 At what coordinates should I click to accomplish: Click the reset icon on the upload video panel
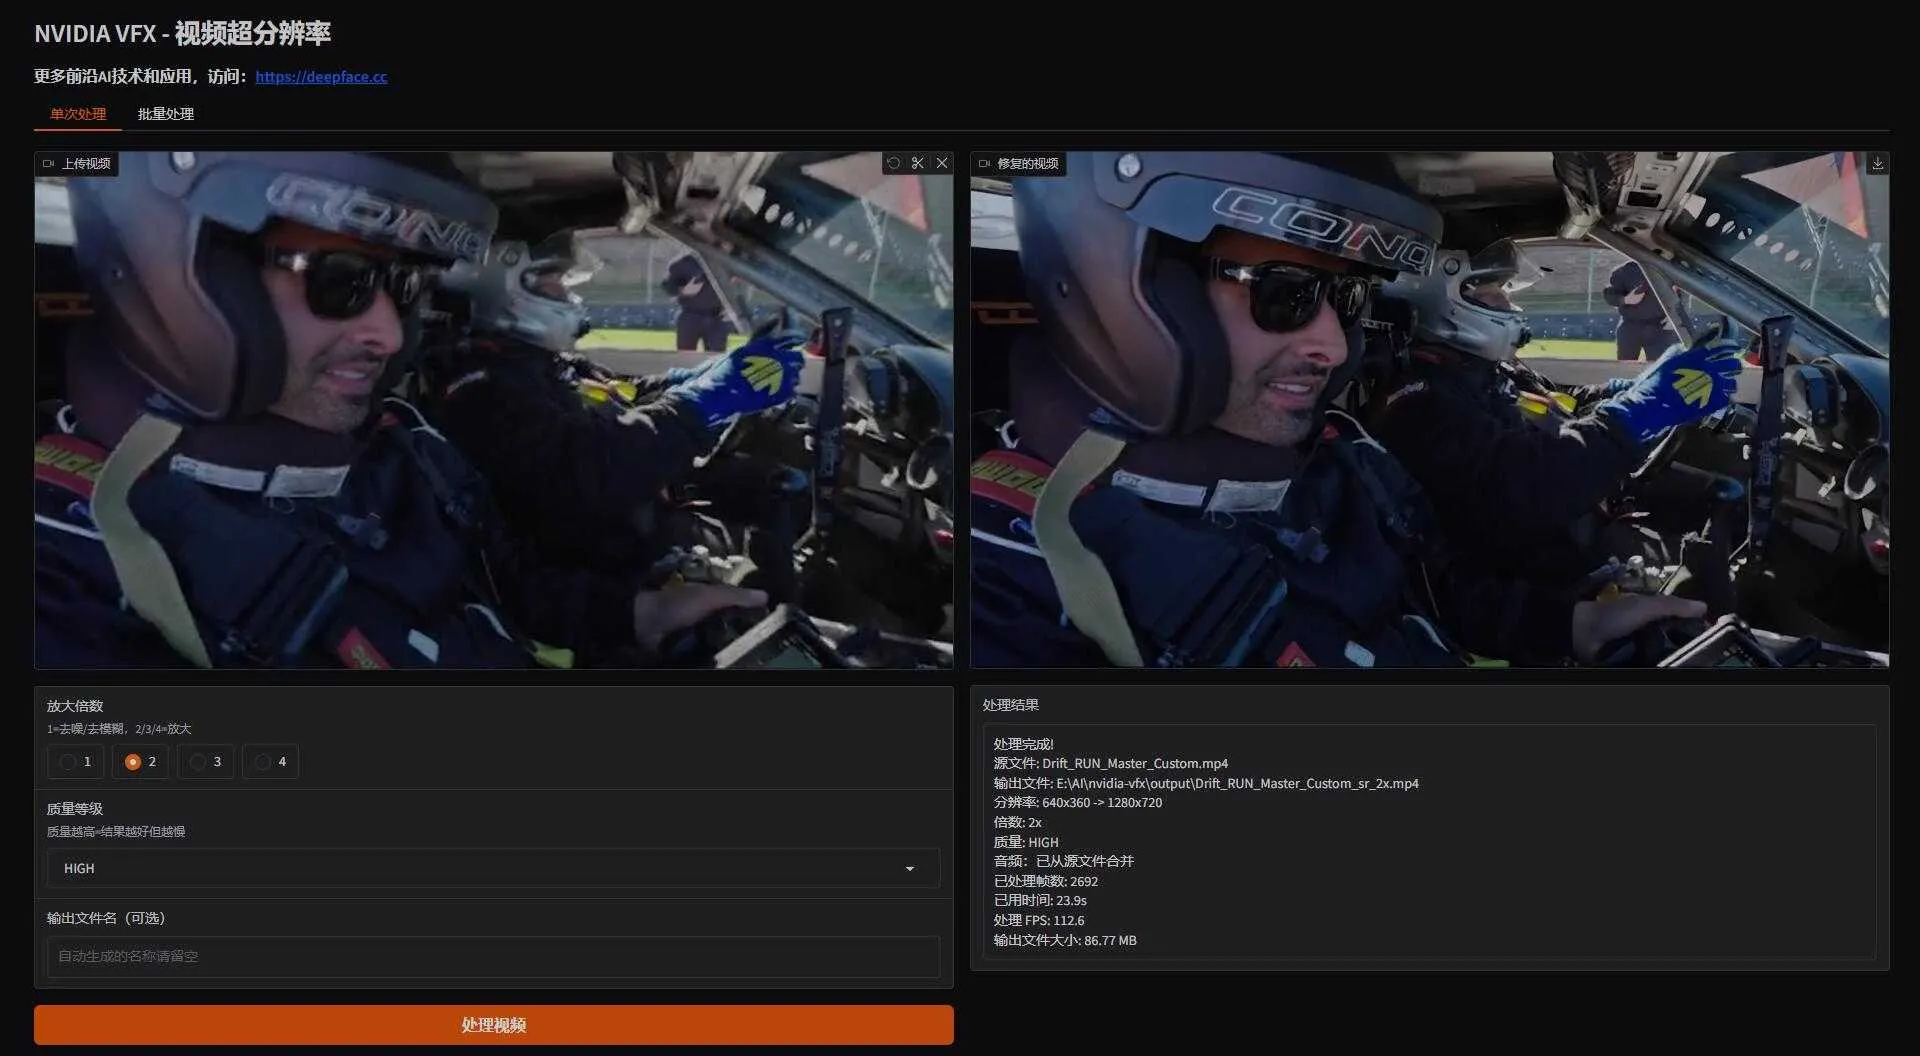tap(893, 162)
